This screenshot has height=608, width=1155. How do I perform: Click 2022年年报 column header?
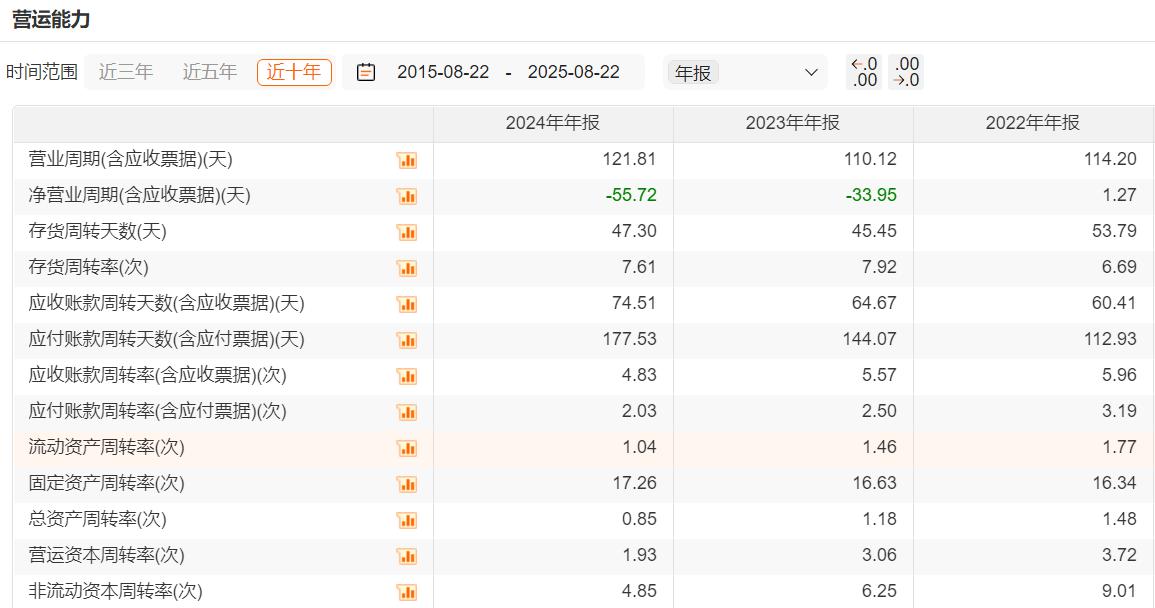pos(1033,123)
